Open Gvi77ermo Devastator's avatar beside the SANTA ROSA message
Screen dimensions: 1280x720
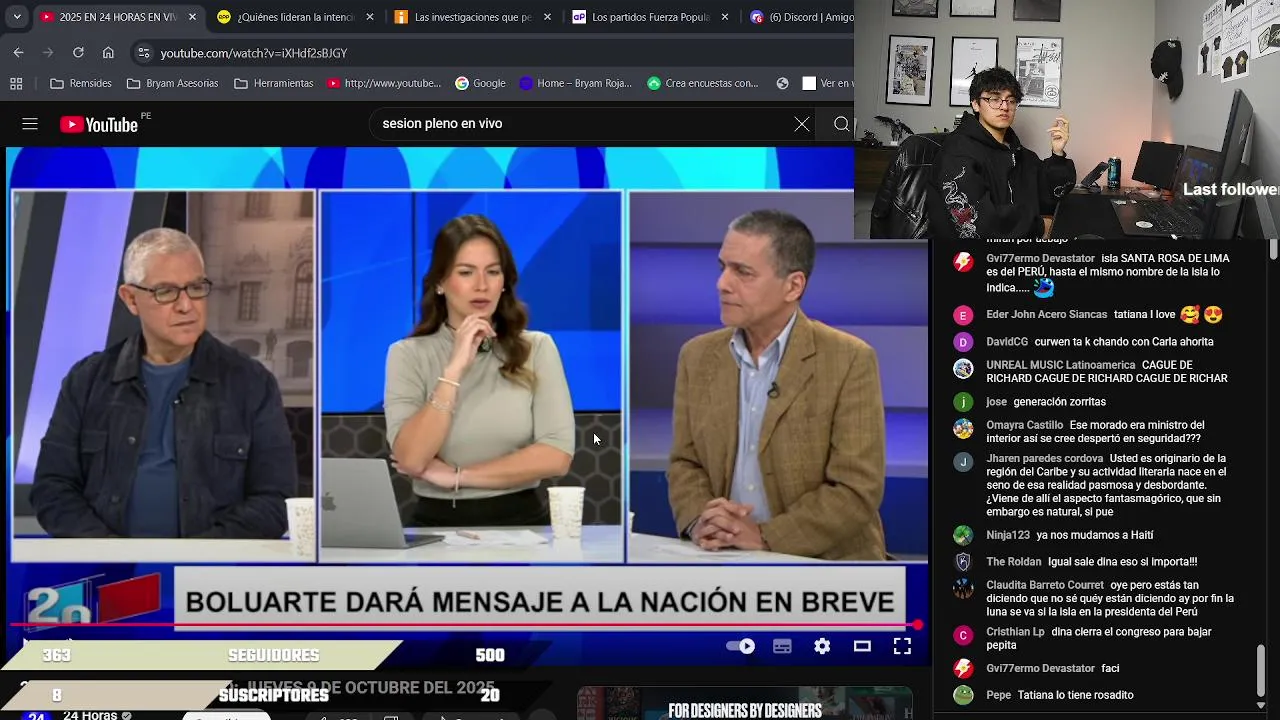963,262
